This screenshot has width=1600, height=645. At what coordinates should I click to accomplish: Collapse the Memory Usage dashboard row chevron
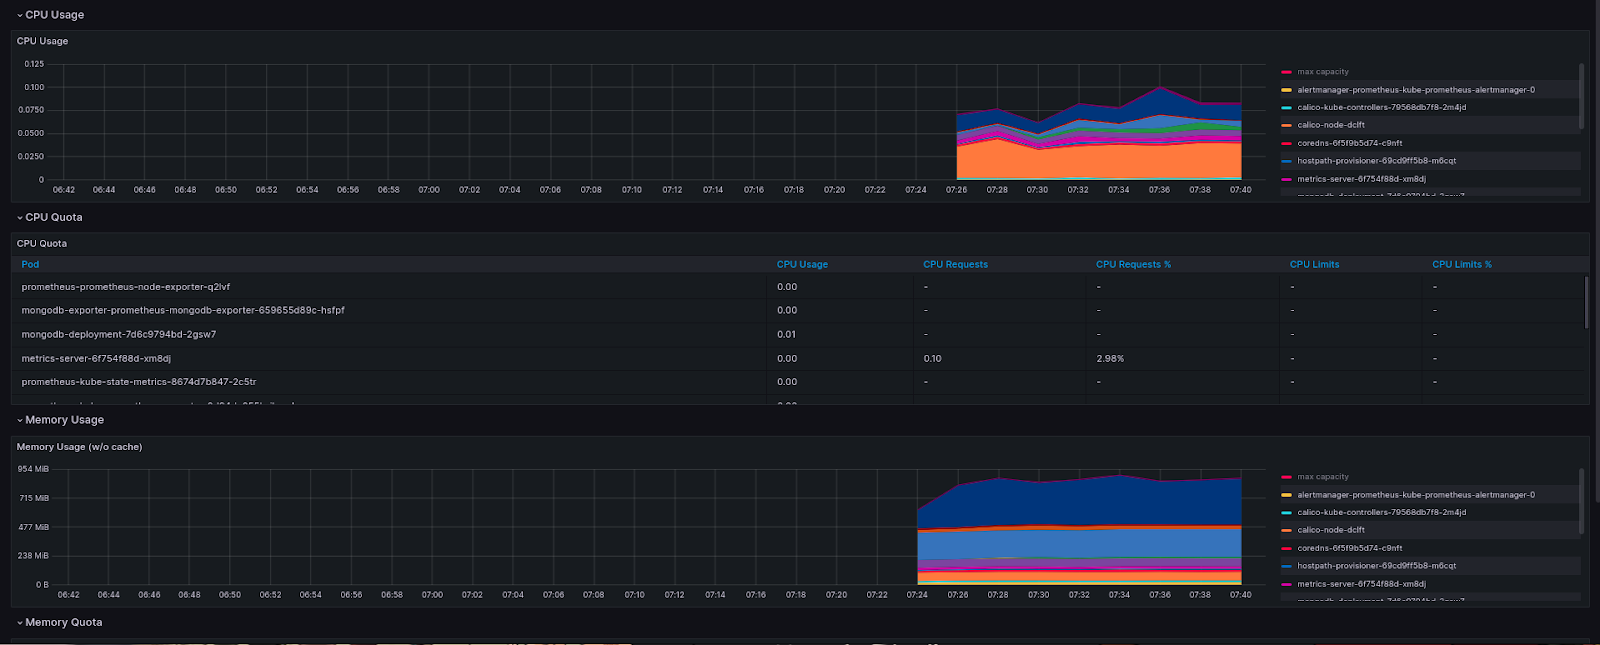tap(19, 420)
